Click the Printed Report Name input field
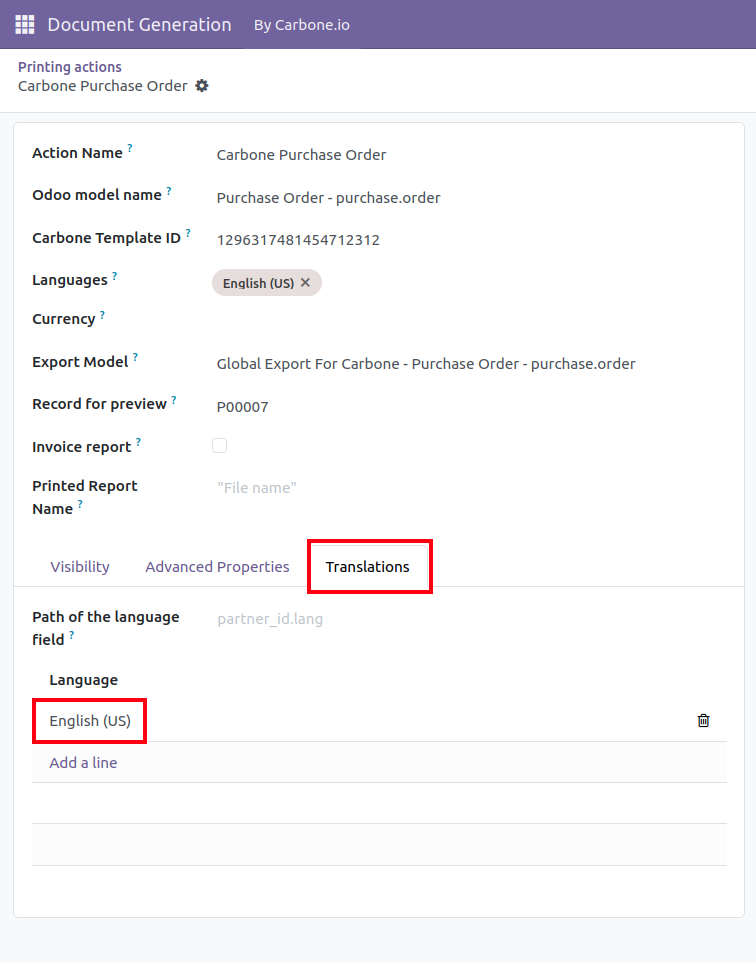Image resolution: width=756 pixels, height=963 pixels. pyautogui.click(x=469, y=488)
